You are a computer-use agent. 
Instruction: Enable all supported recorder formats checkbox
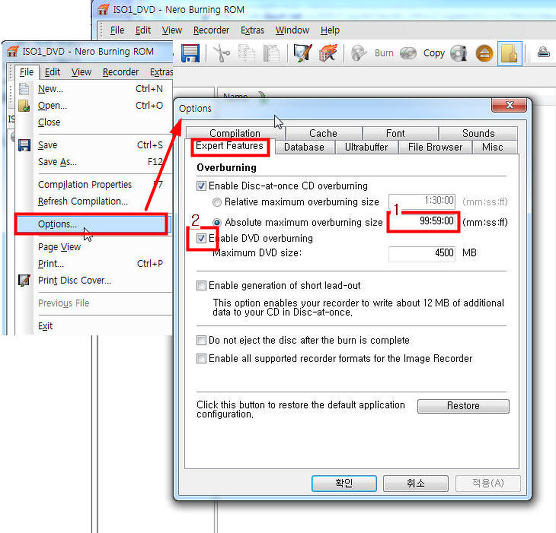(201, 359)
